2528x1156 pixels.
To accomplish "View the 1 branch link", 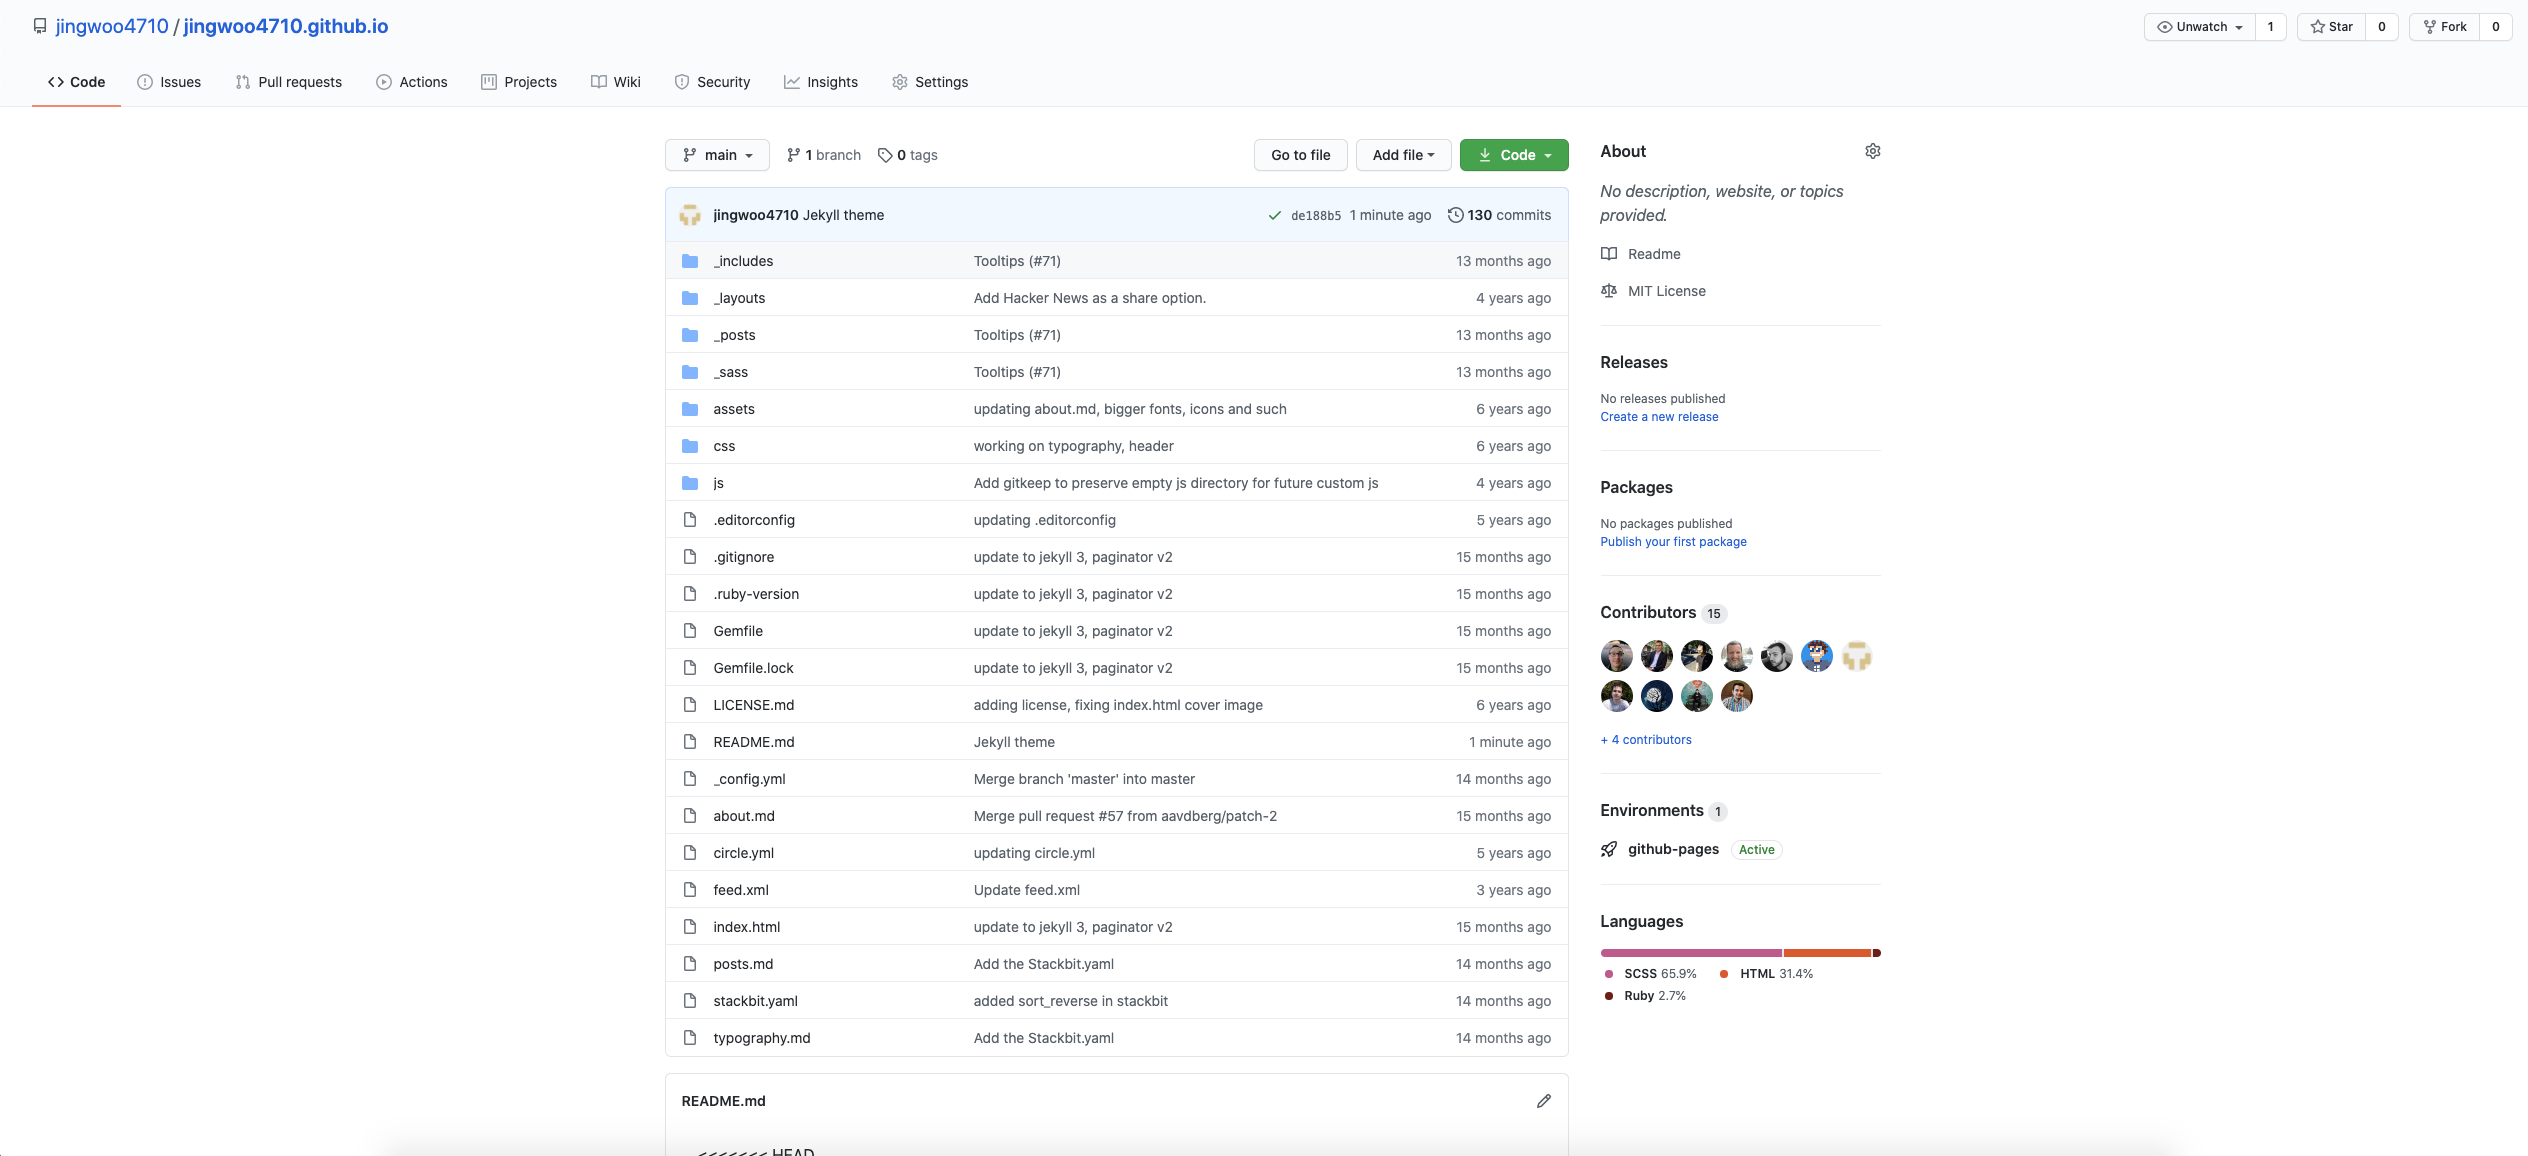I will [x=824, y=155].
